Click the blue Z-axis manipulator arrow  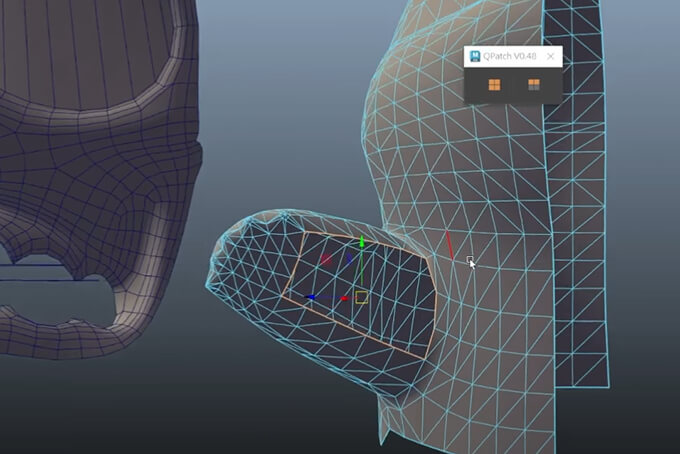click(309, 297)
